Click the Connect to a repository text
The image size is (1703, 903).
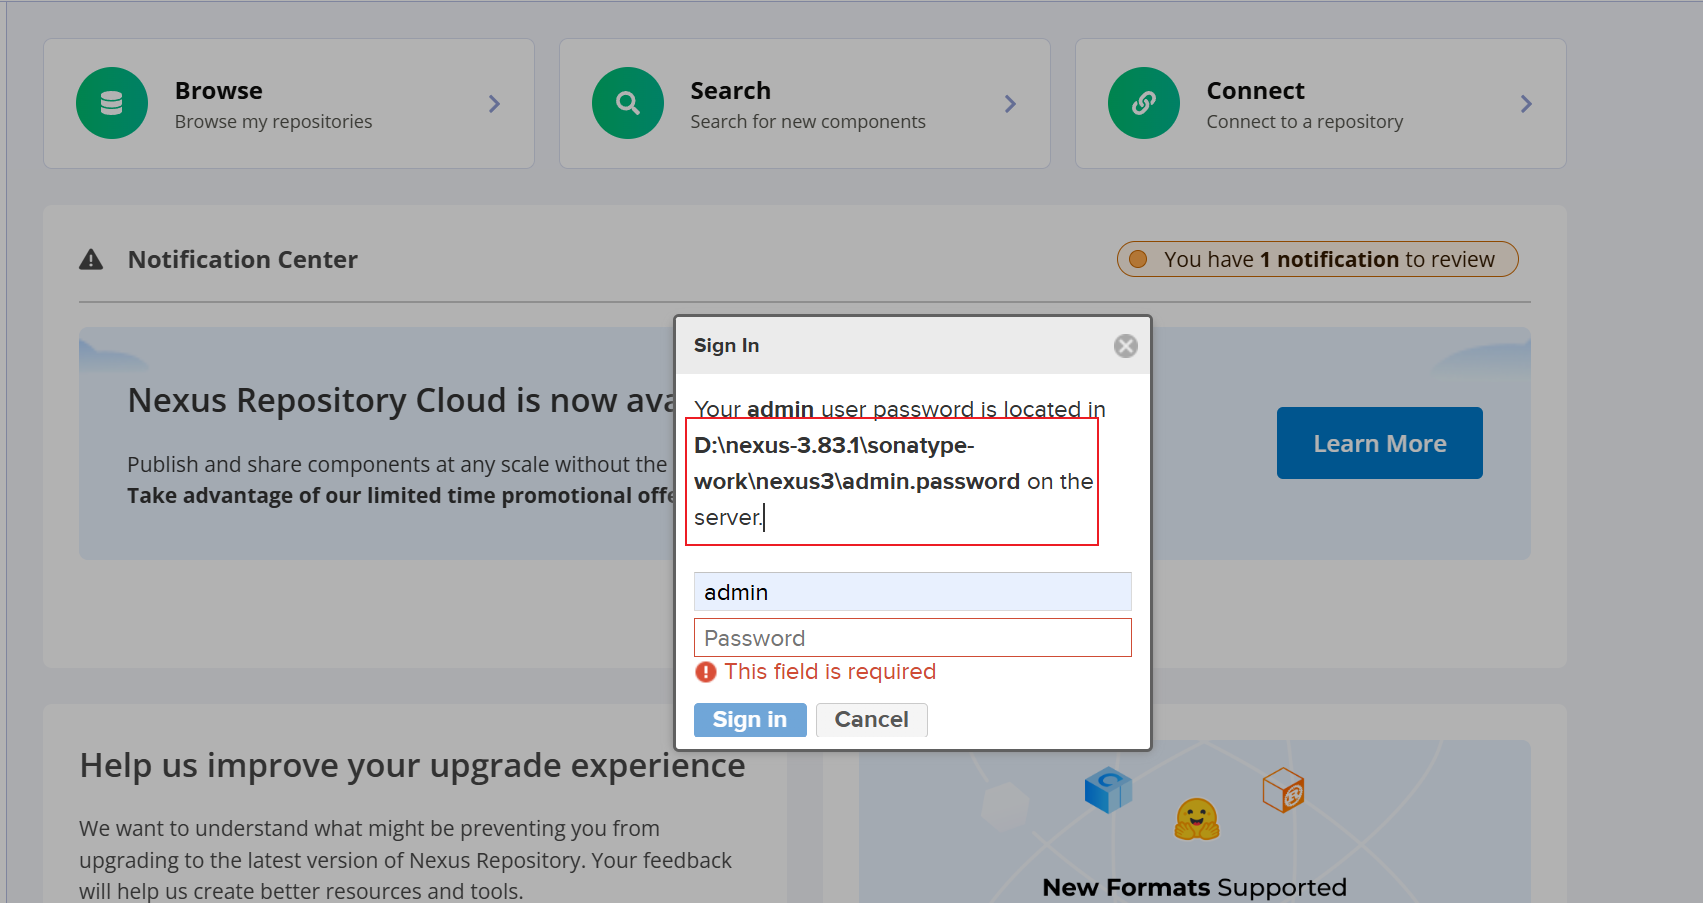[x=1305, y=122]
